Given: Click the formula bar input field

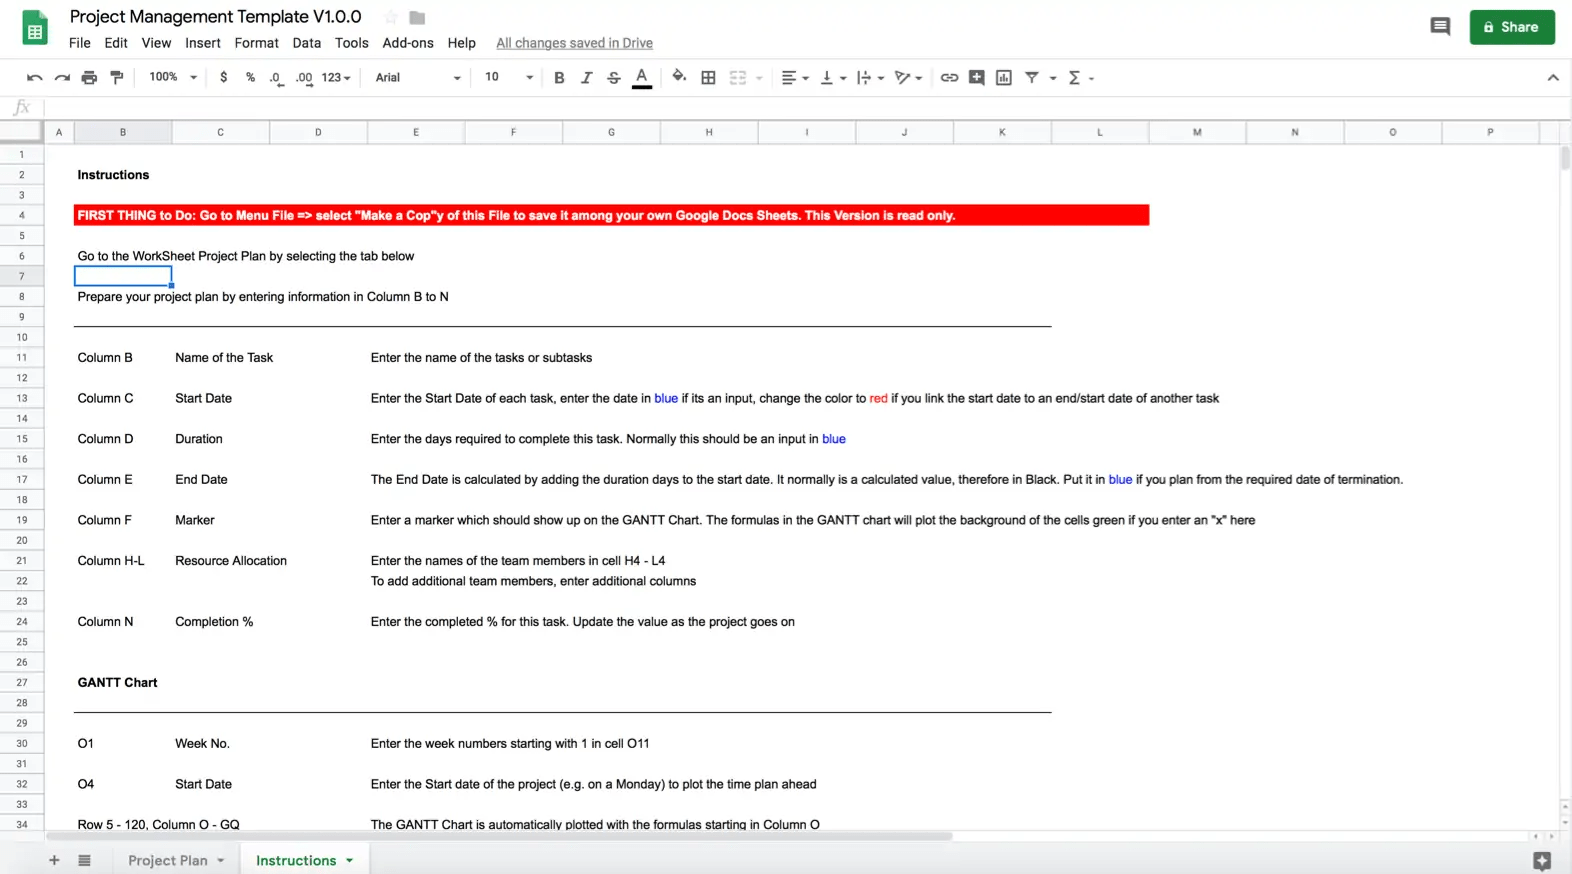Looking at the screenshot, I should [x=800, y=108].
